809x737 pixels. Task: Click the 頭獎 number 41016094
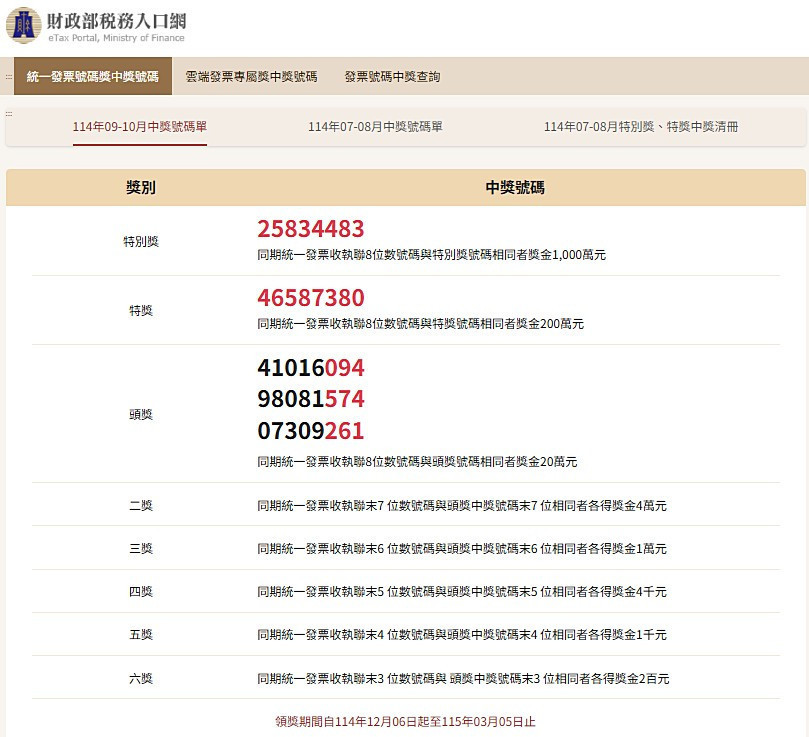click(x=310, y=368)
